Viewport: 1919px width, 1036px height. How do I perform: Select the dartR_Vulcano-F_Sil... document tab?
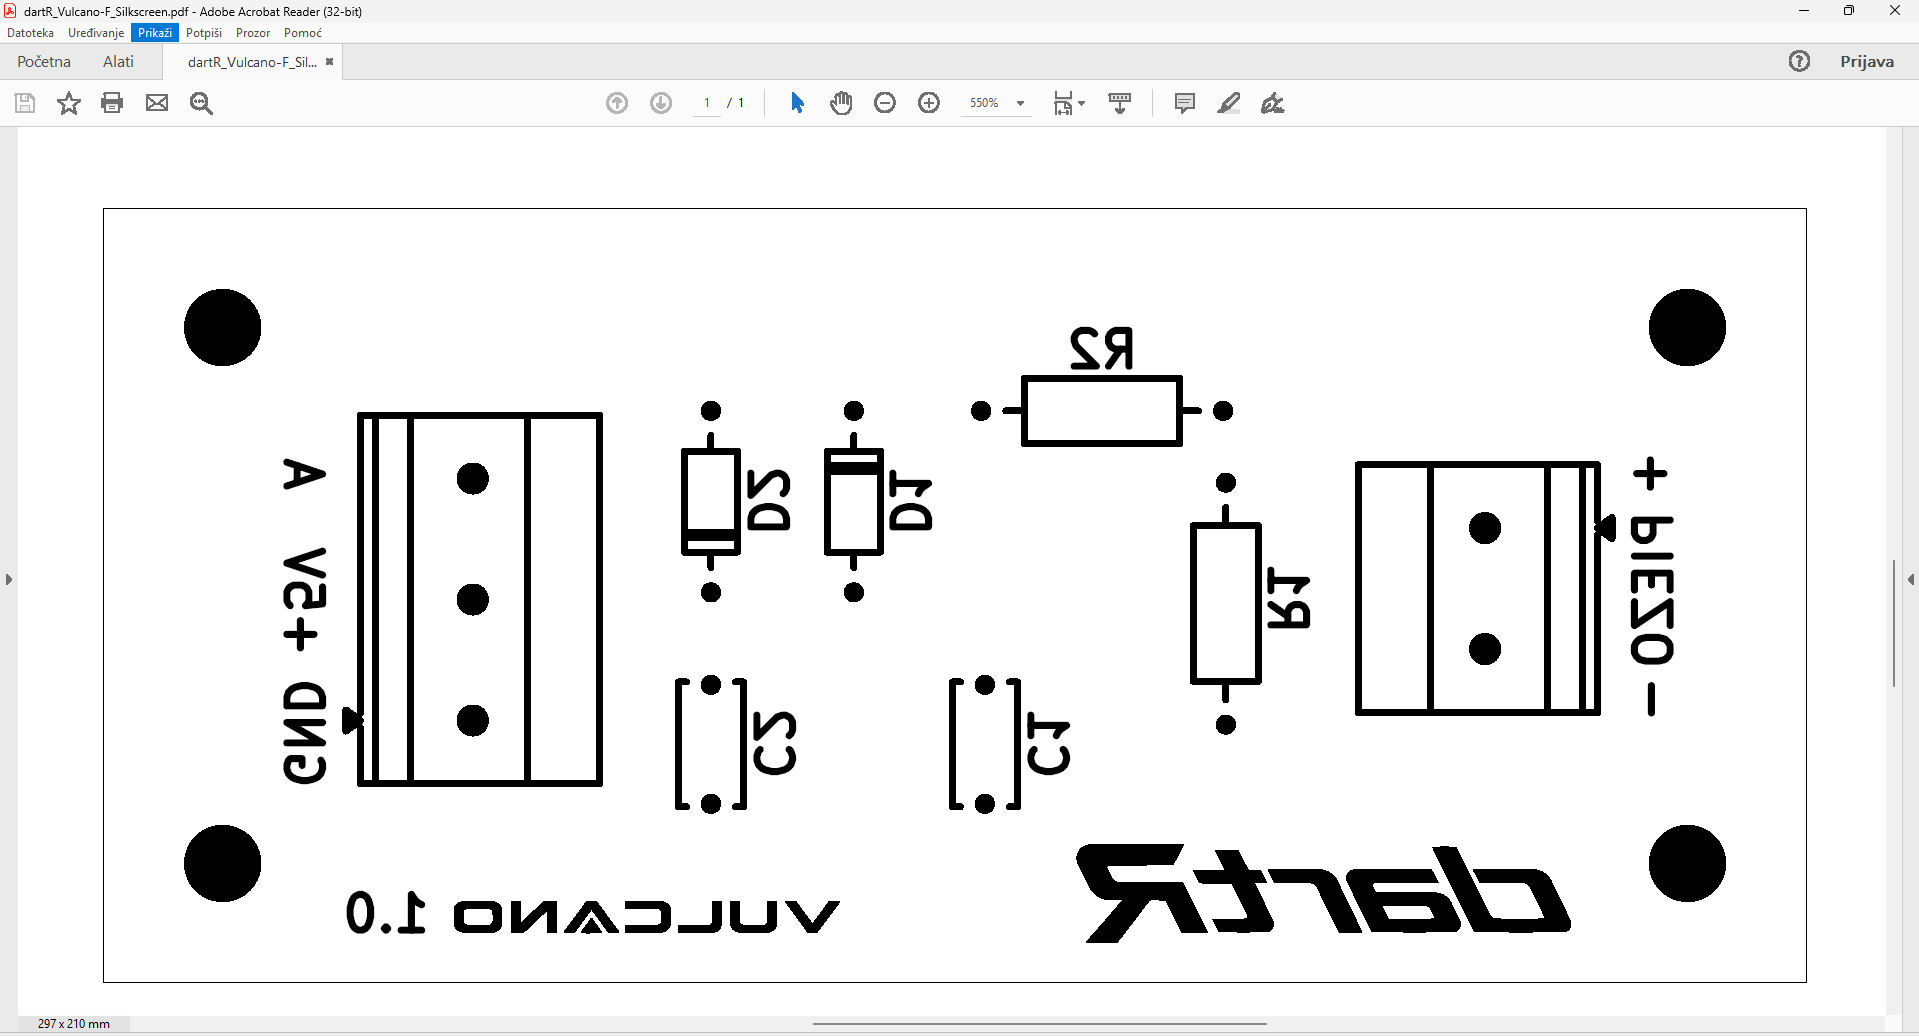252,62
